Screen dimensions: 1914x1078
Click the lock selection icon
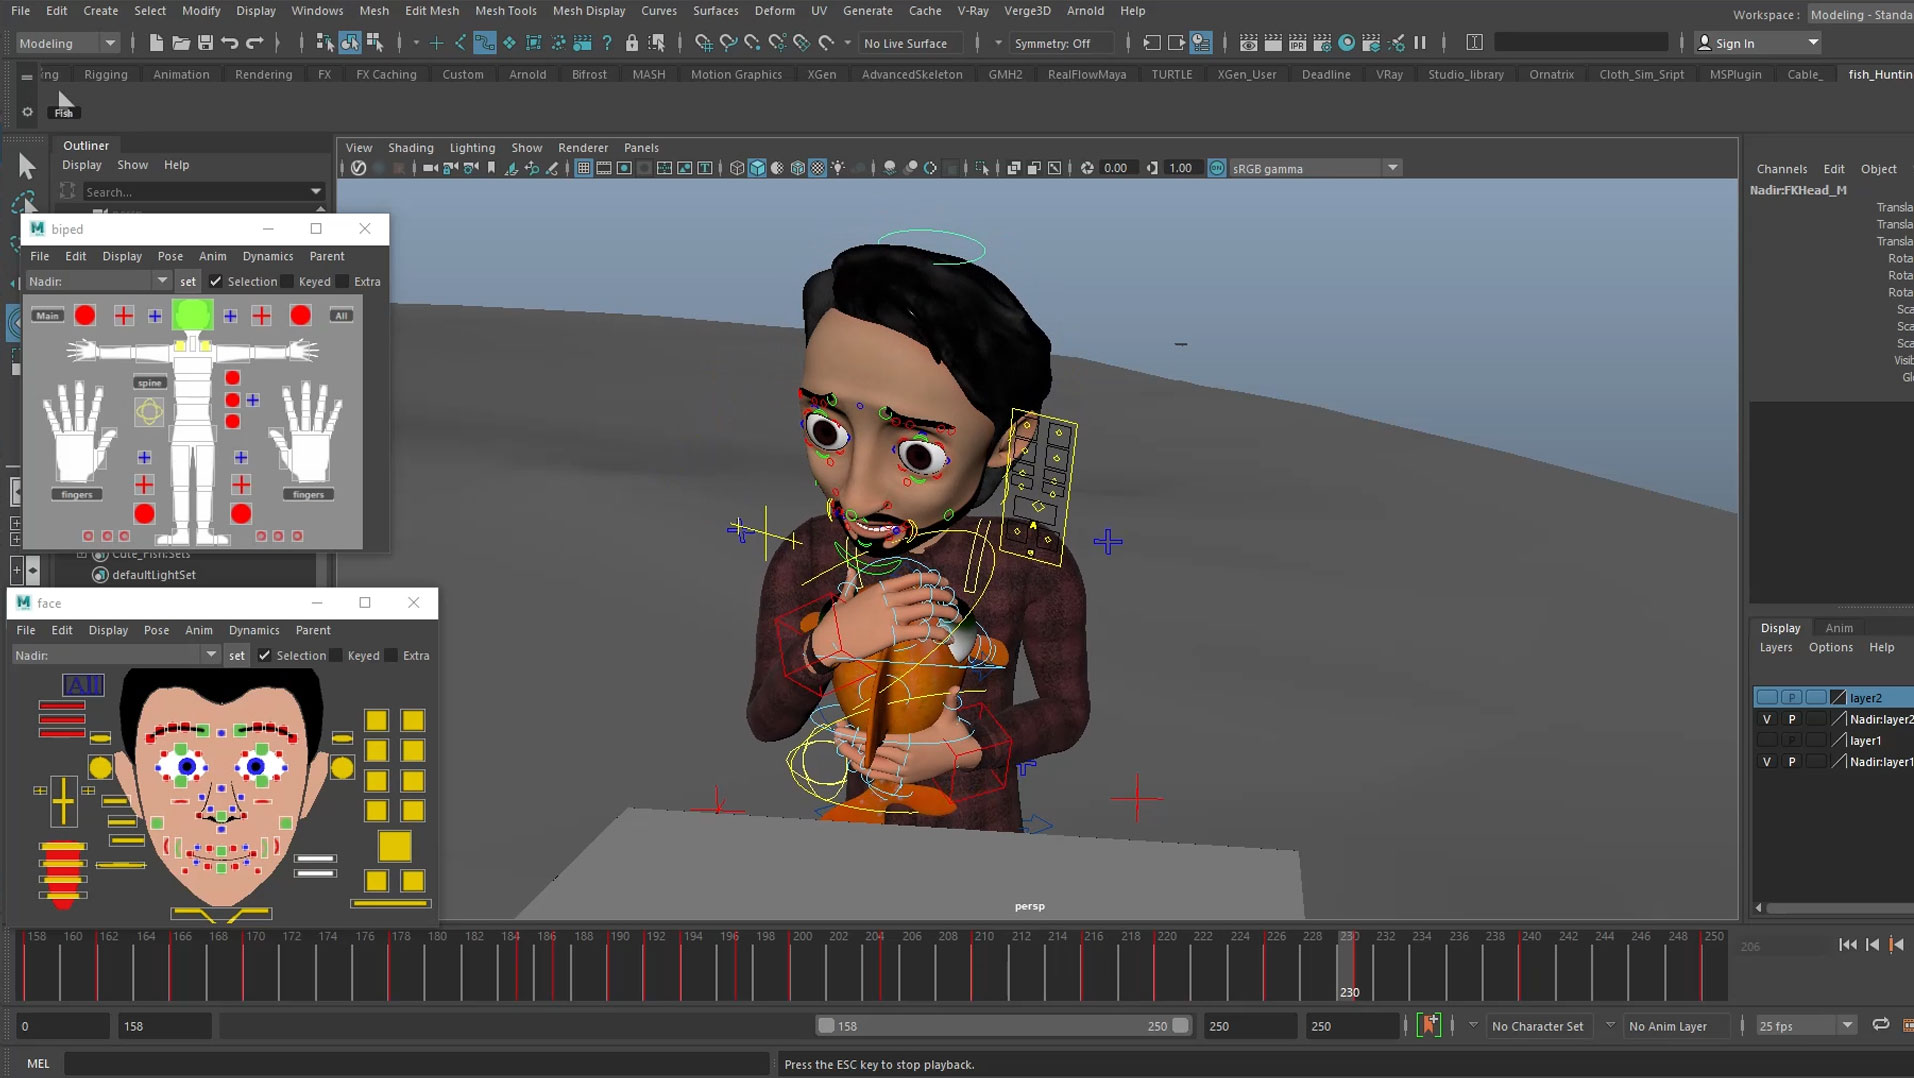coord(631,43)
